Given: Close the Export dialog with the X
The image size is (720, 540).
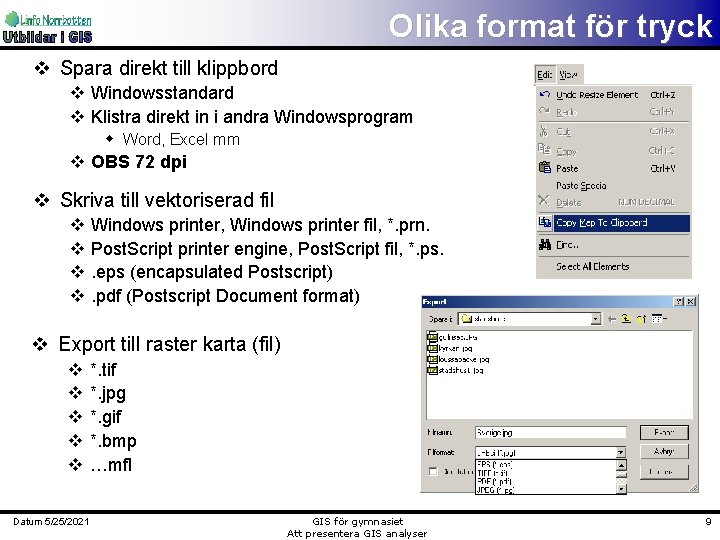Looking at the screenshot, I should [x=691, y=301].
